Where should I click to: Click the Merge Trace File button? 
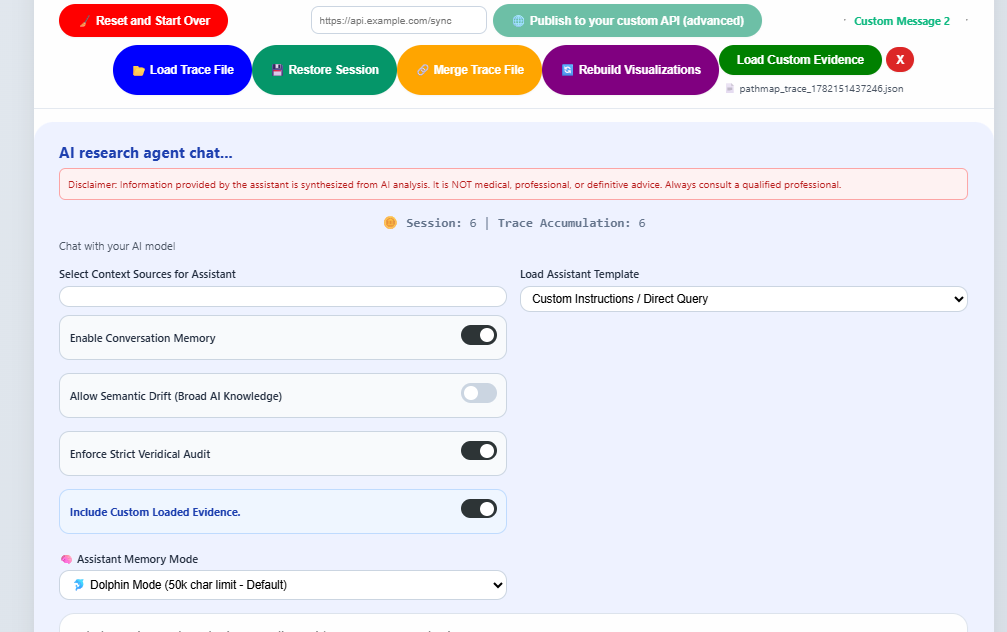pos(469,70)
